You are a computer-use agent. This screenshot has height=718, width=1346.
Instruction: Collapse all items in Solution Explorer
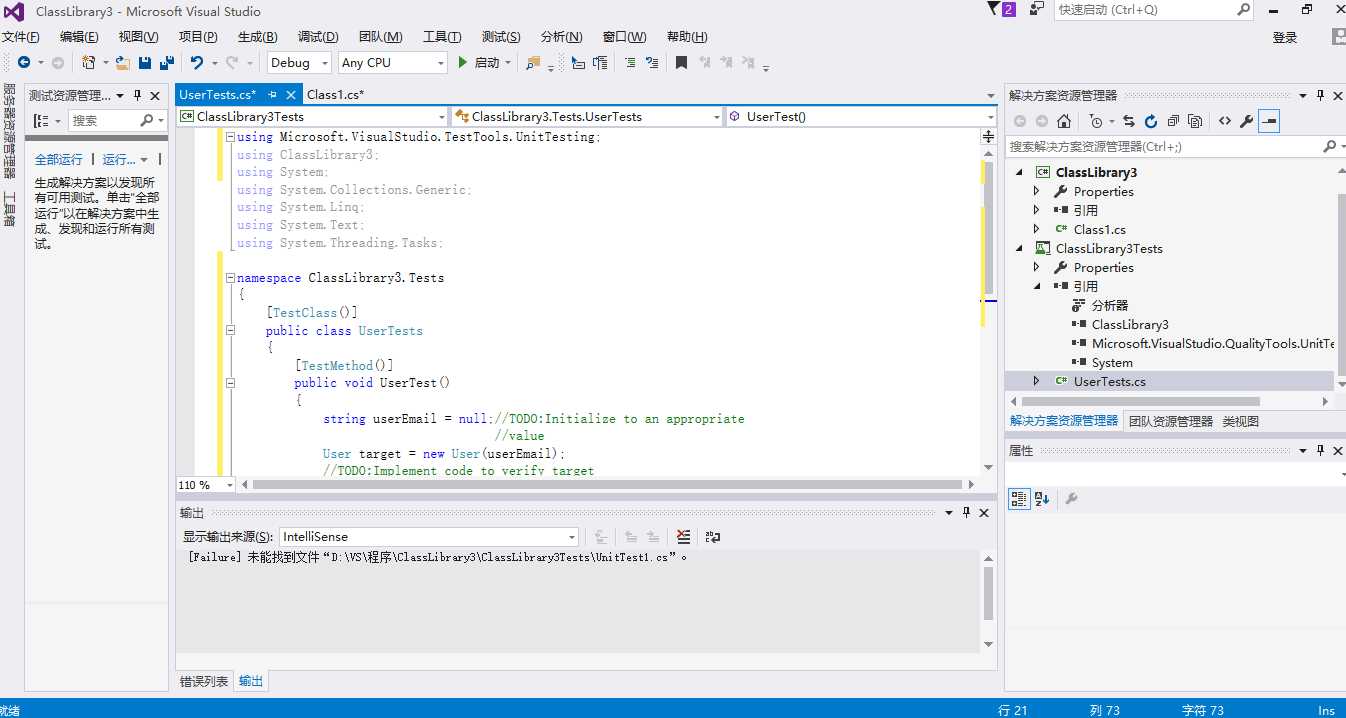tap(1173, 121)
